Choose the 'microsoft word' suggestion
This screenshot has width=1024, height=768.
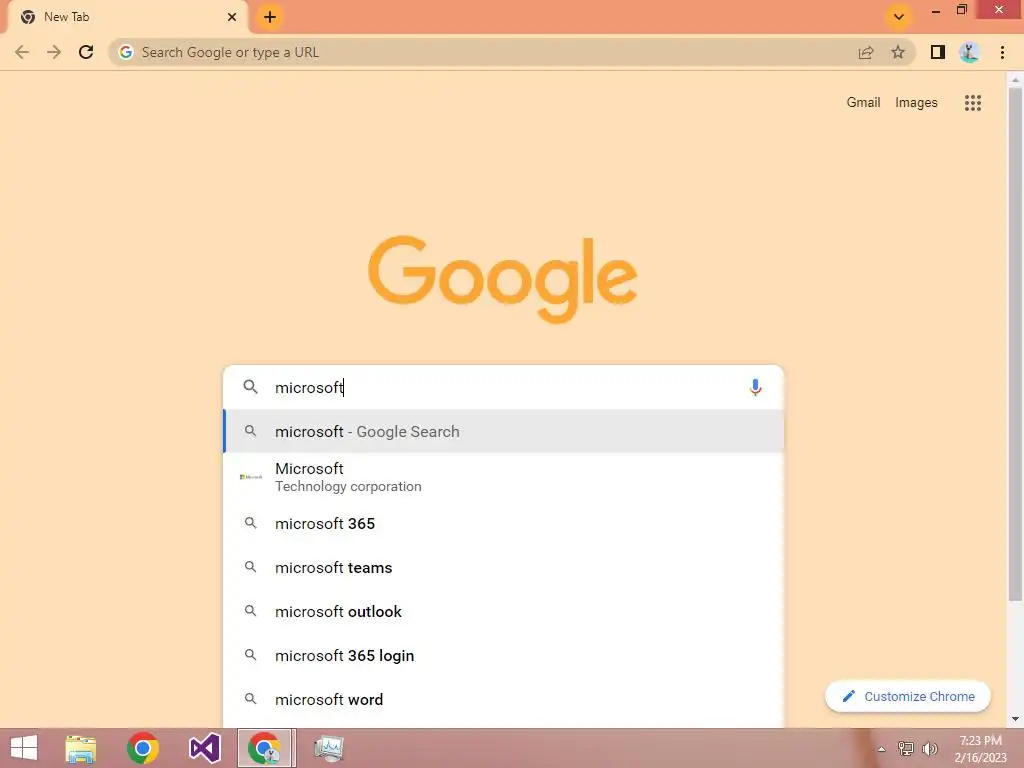click(503, 699)
